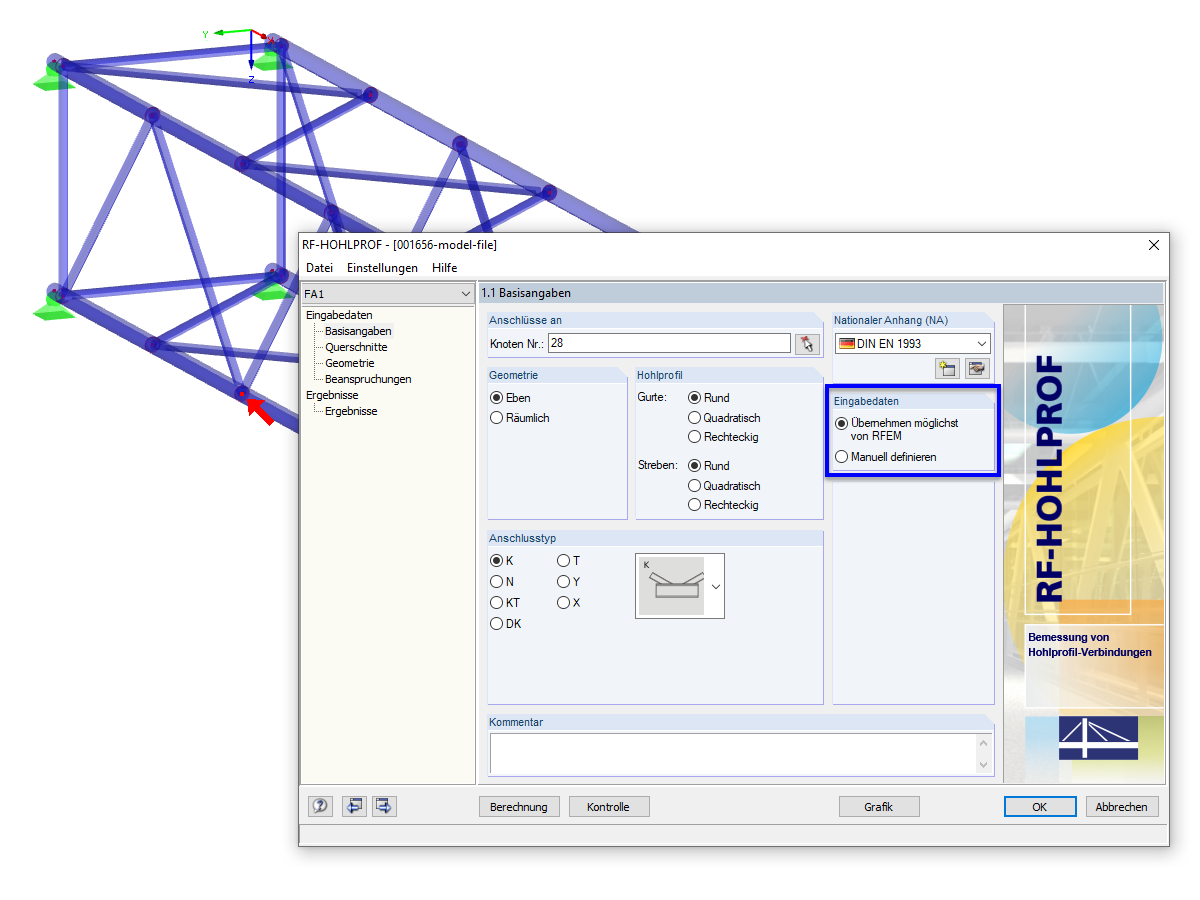The image size is (1200, 900).
Task: Go to next table arrow icon
Action: (x=385, y=806)
